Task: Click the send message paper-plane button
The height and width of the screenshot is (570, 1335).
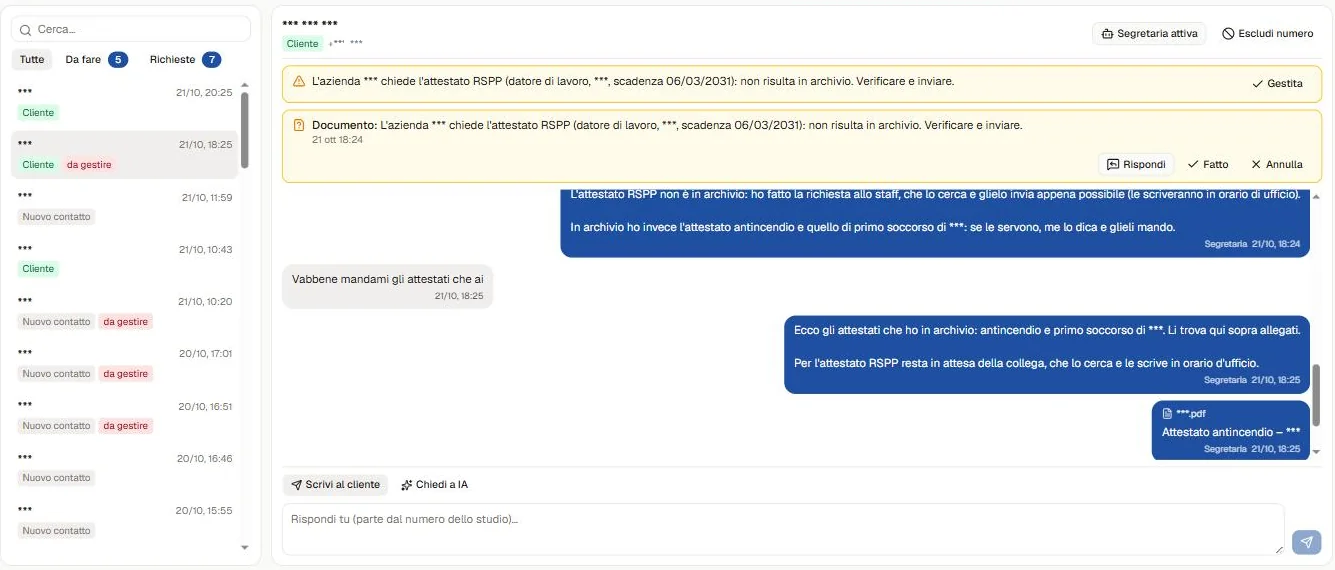Action: [1306, 541]
